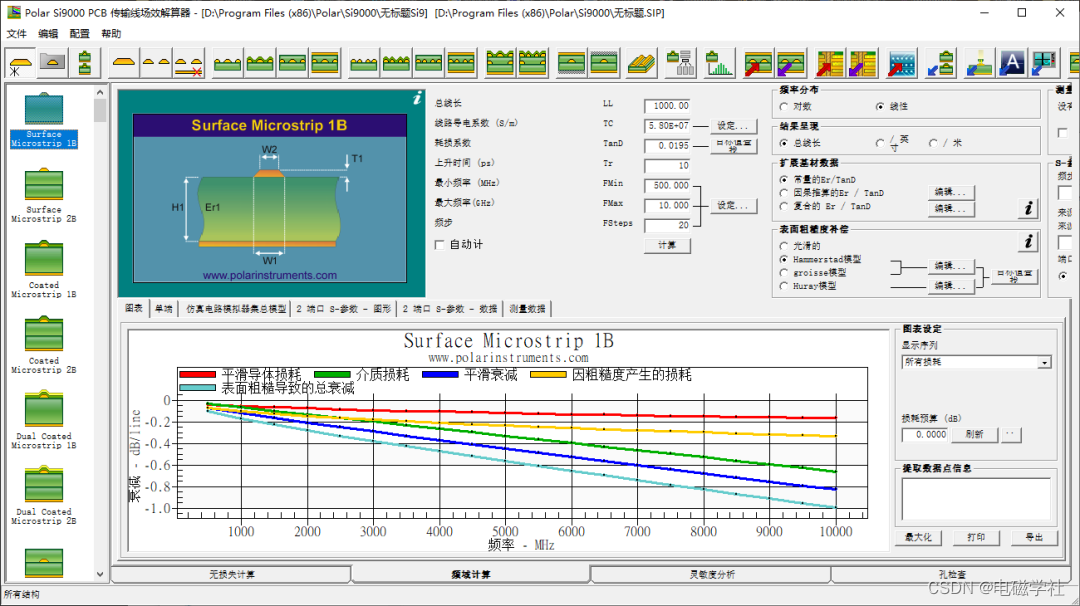Select Hammerstad模型 roughness option
This screenshot has width=1080, height=606.
pos(784,260)
